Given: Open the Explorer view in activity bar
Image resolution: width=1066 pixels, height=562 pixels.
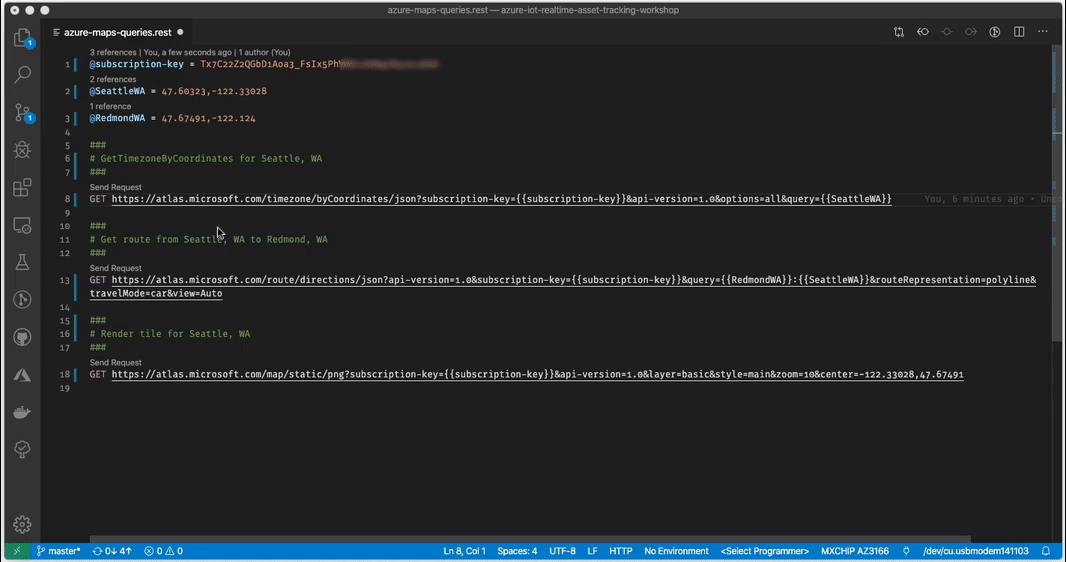Looking at the screenshot, I should 22,38.
